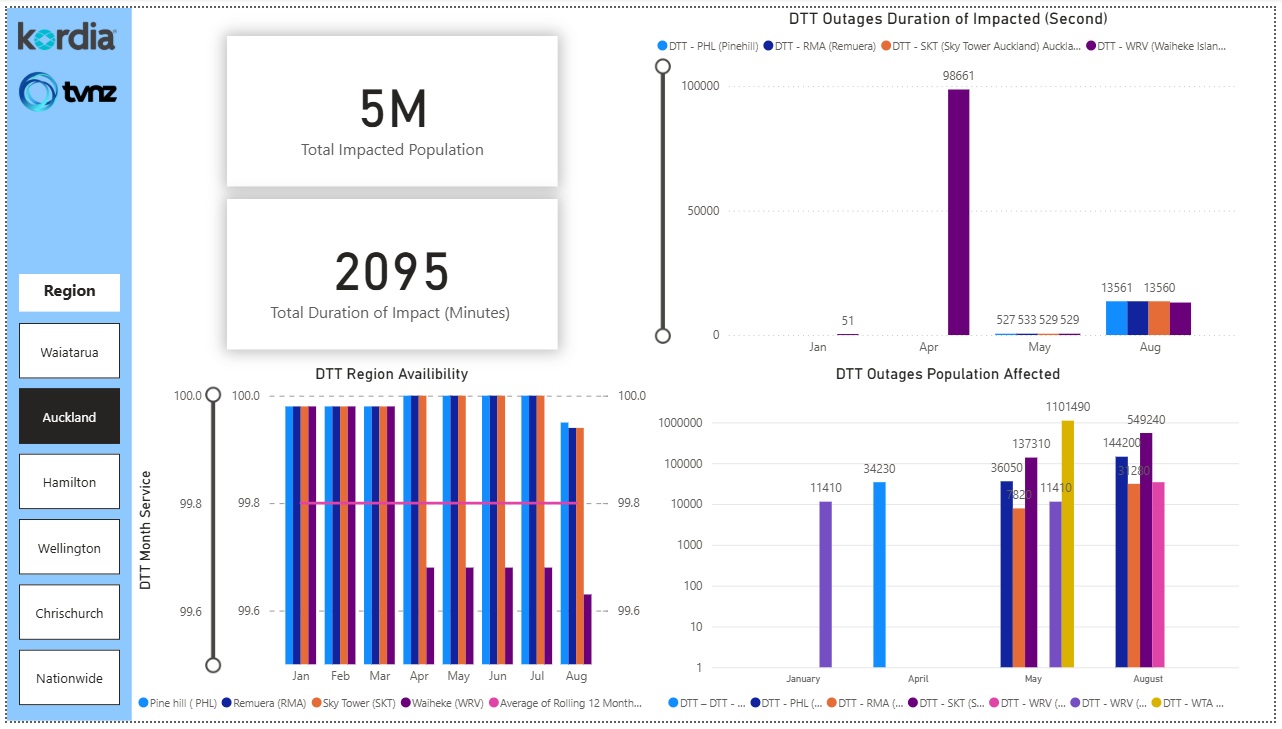The height and width of the screenshot is (729, 1282).
Task: Click the bottom handle of the Availability slider
Action: tap(212, 663)
